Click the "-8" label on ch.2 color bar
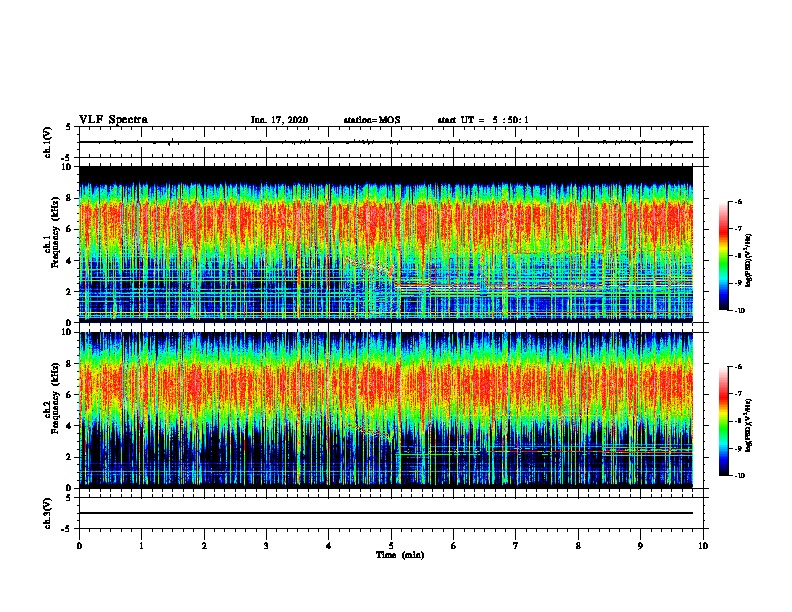 [x=738, y=421]
